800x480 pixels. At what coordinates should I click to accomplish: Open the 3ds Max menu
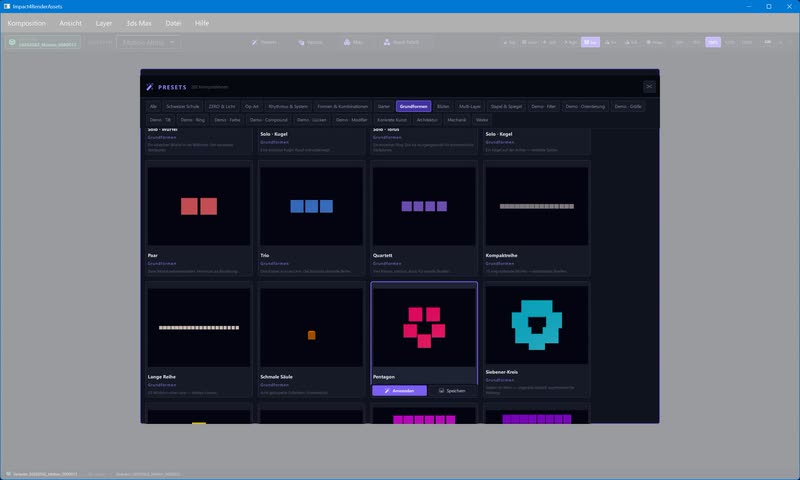click(139, 23)
